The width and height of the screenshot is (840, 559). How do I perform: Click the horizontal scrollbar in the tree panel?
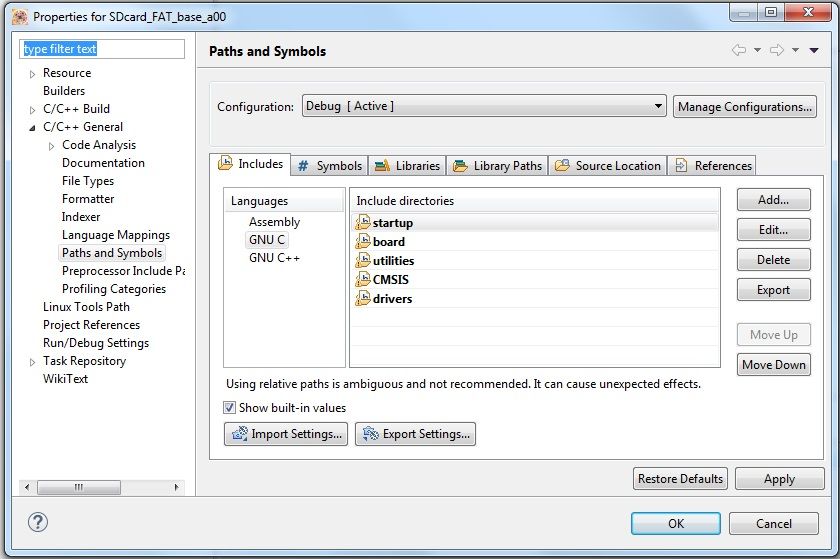pos(102,487)
